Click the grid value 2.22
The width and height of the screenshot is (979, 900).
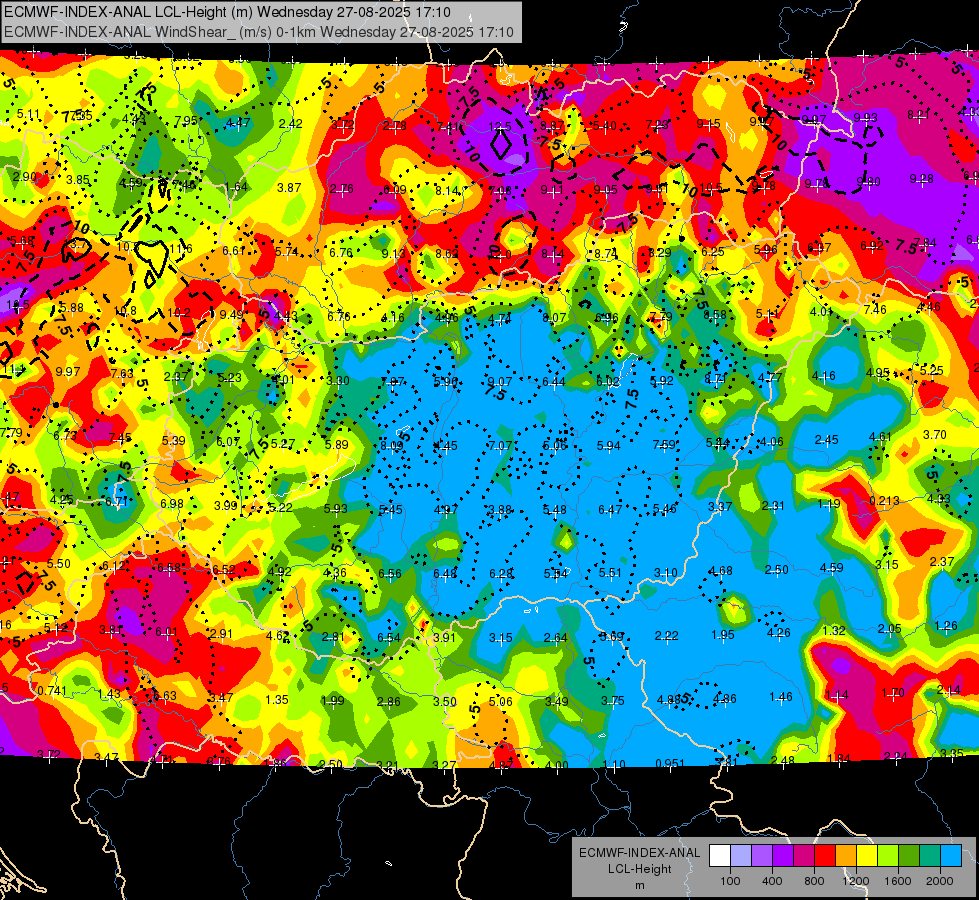tap(666, 636)
